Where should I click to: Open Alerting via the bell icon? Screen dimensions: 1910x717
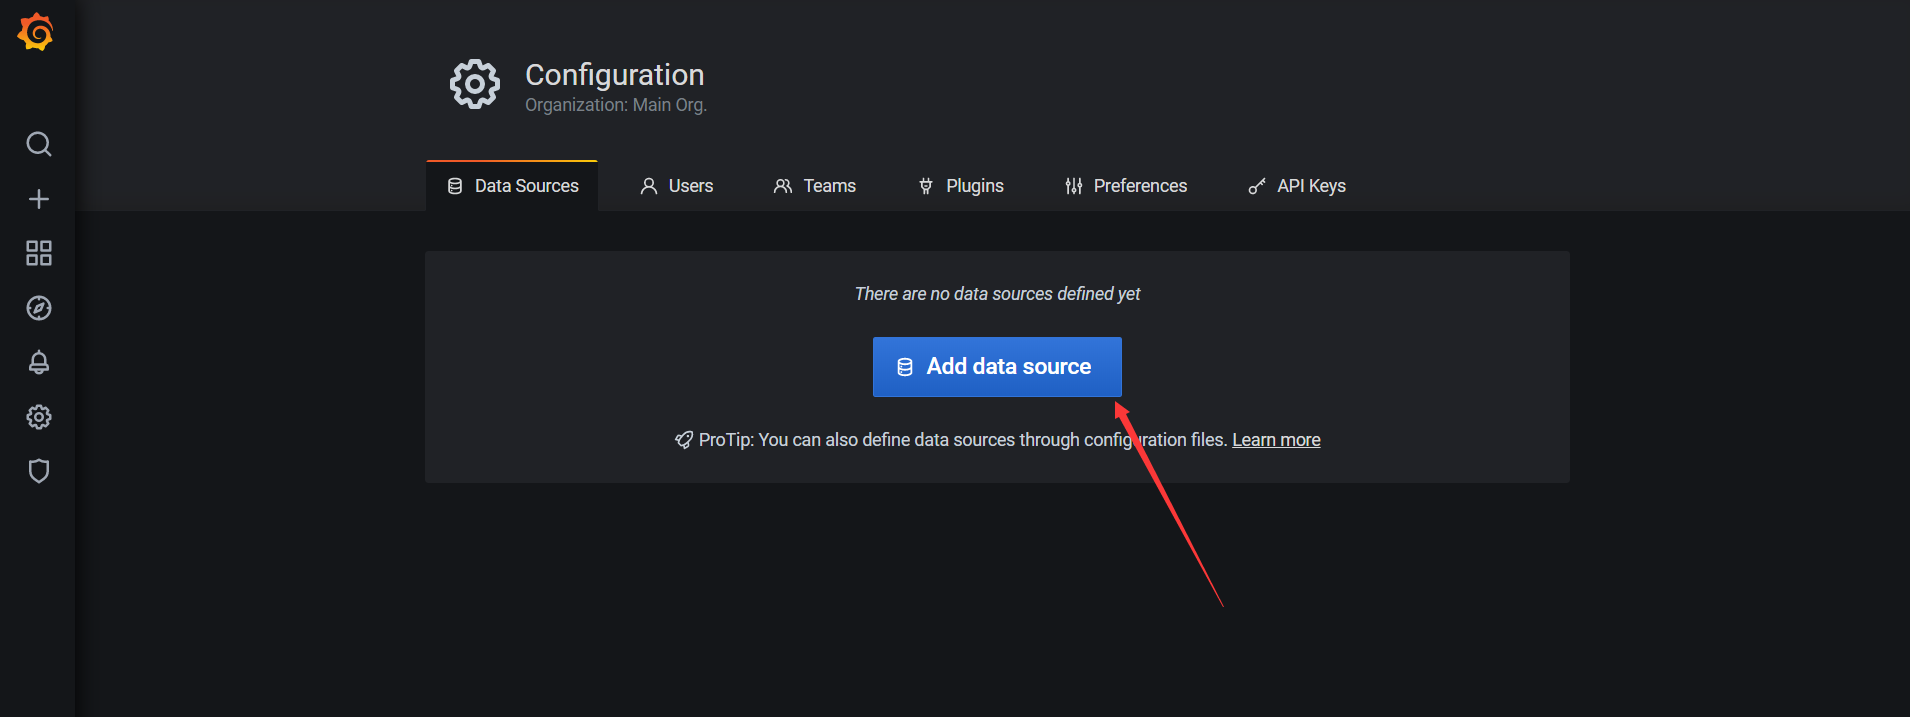tap(39, 362)
